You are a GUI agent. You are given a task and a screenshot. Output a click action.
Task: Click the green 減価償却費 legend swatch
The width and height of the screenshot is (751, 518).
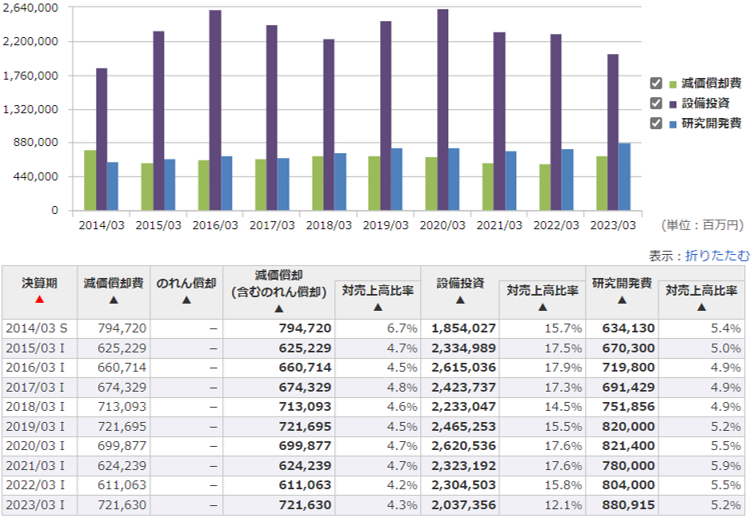click(674, 84)
